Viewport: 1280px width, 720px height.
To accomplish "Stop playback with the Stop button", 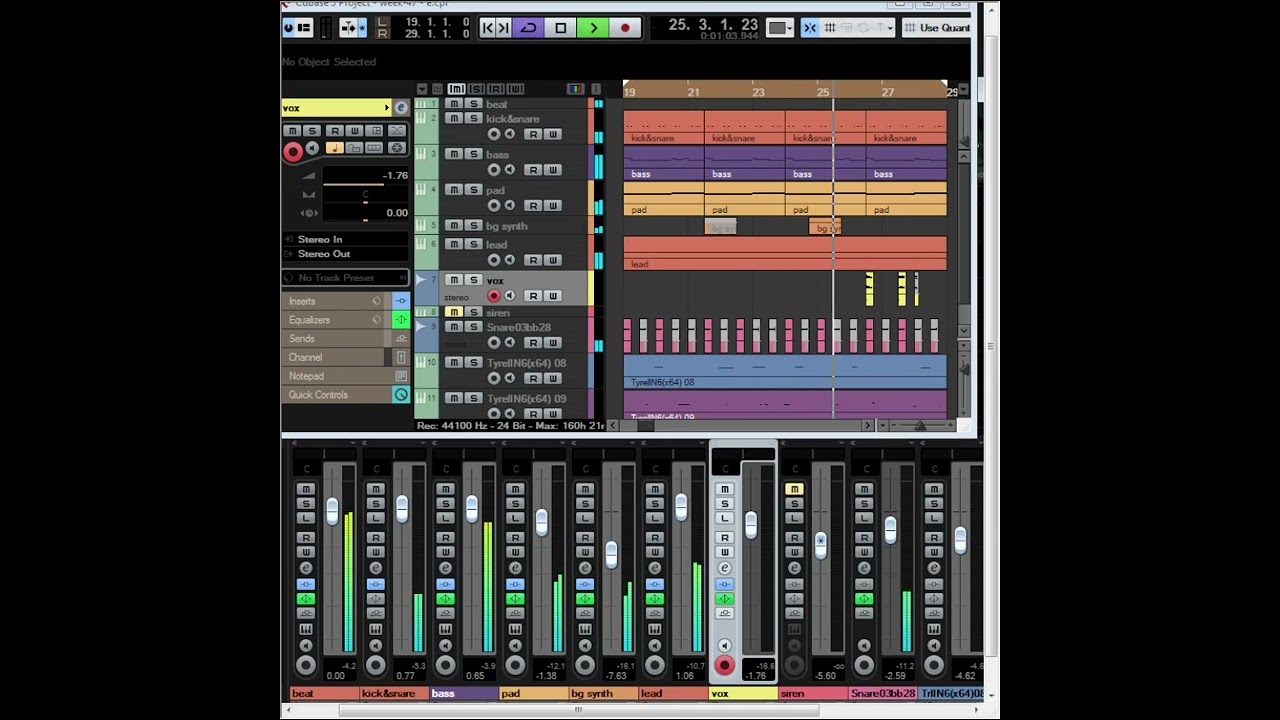I will [560, 28].
